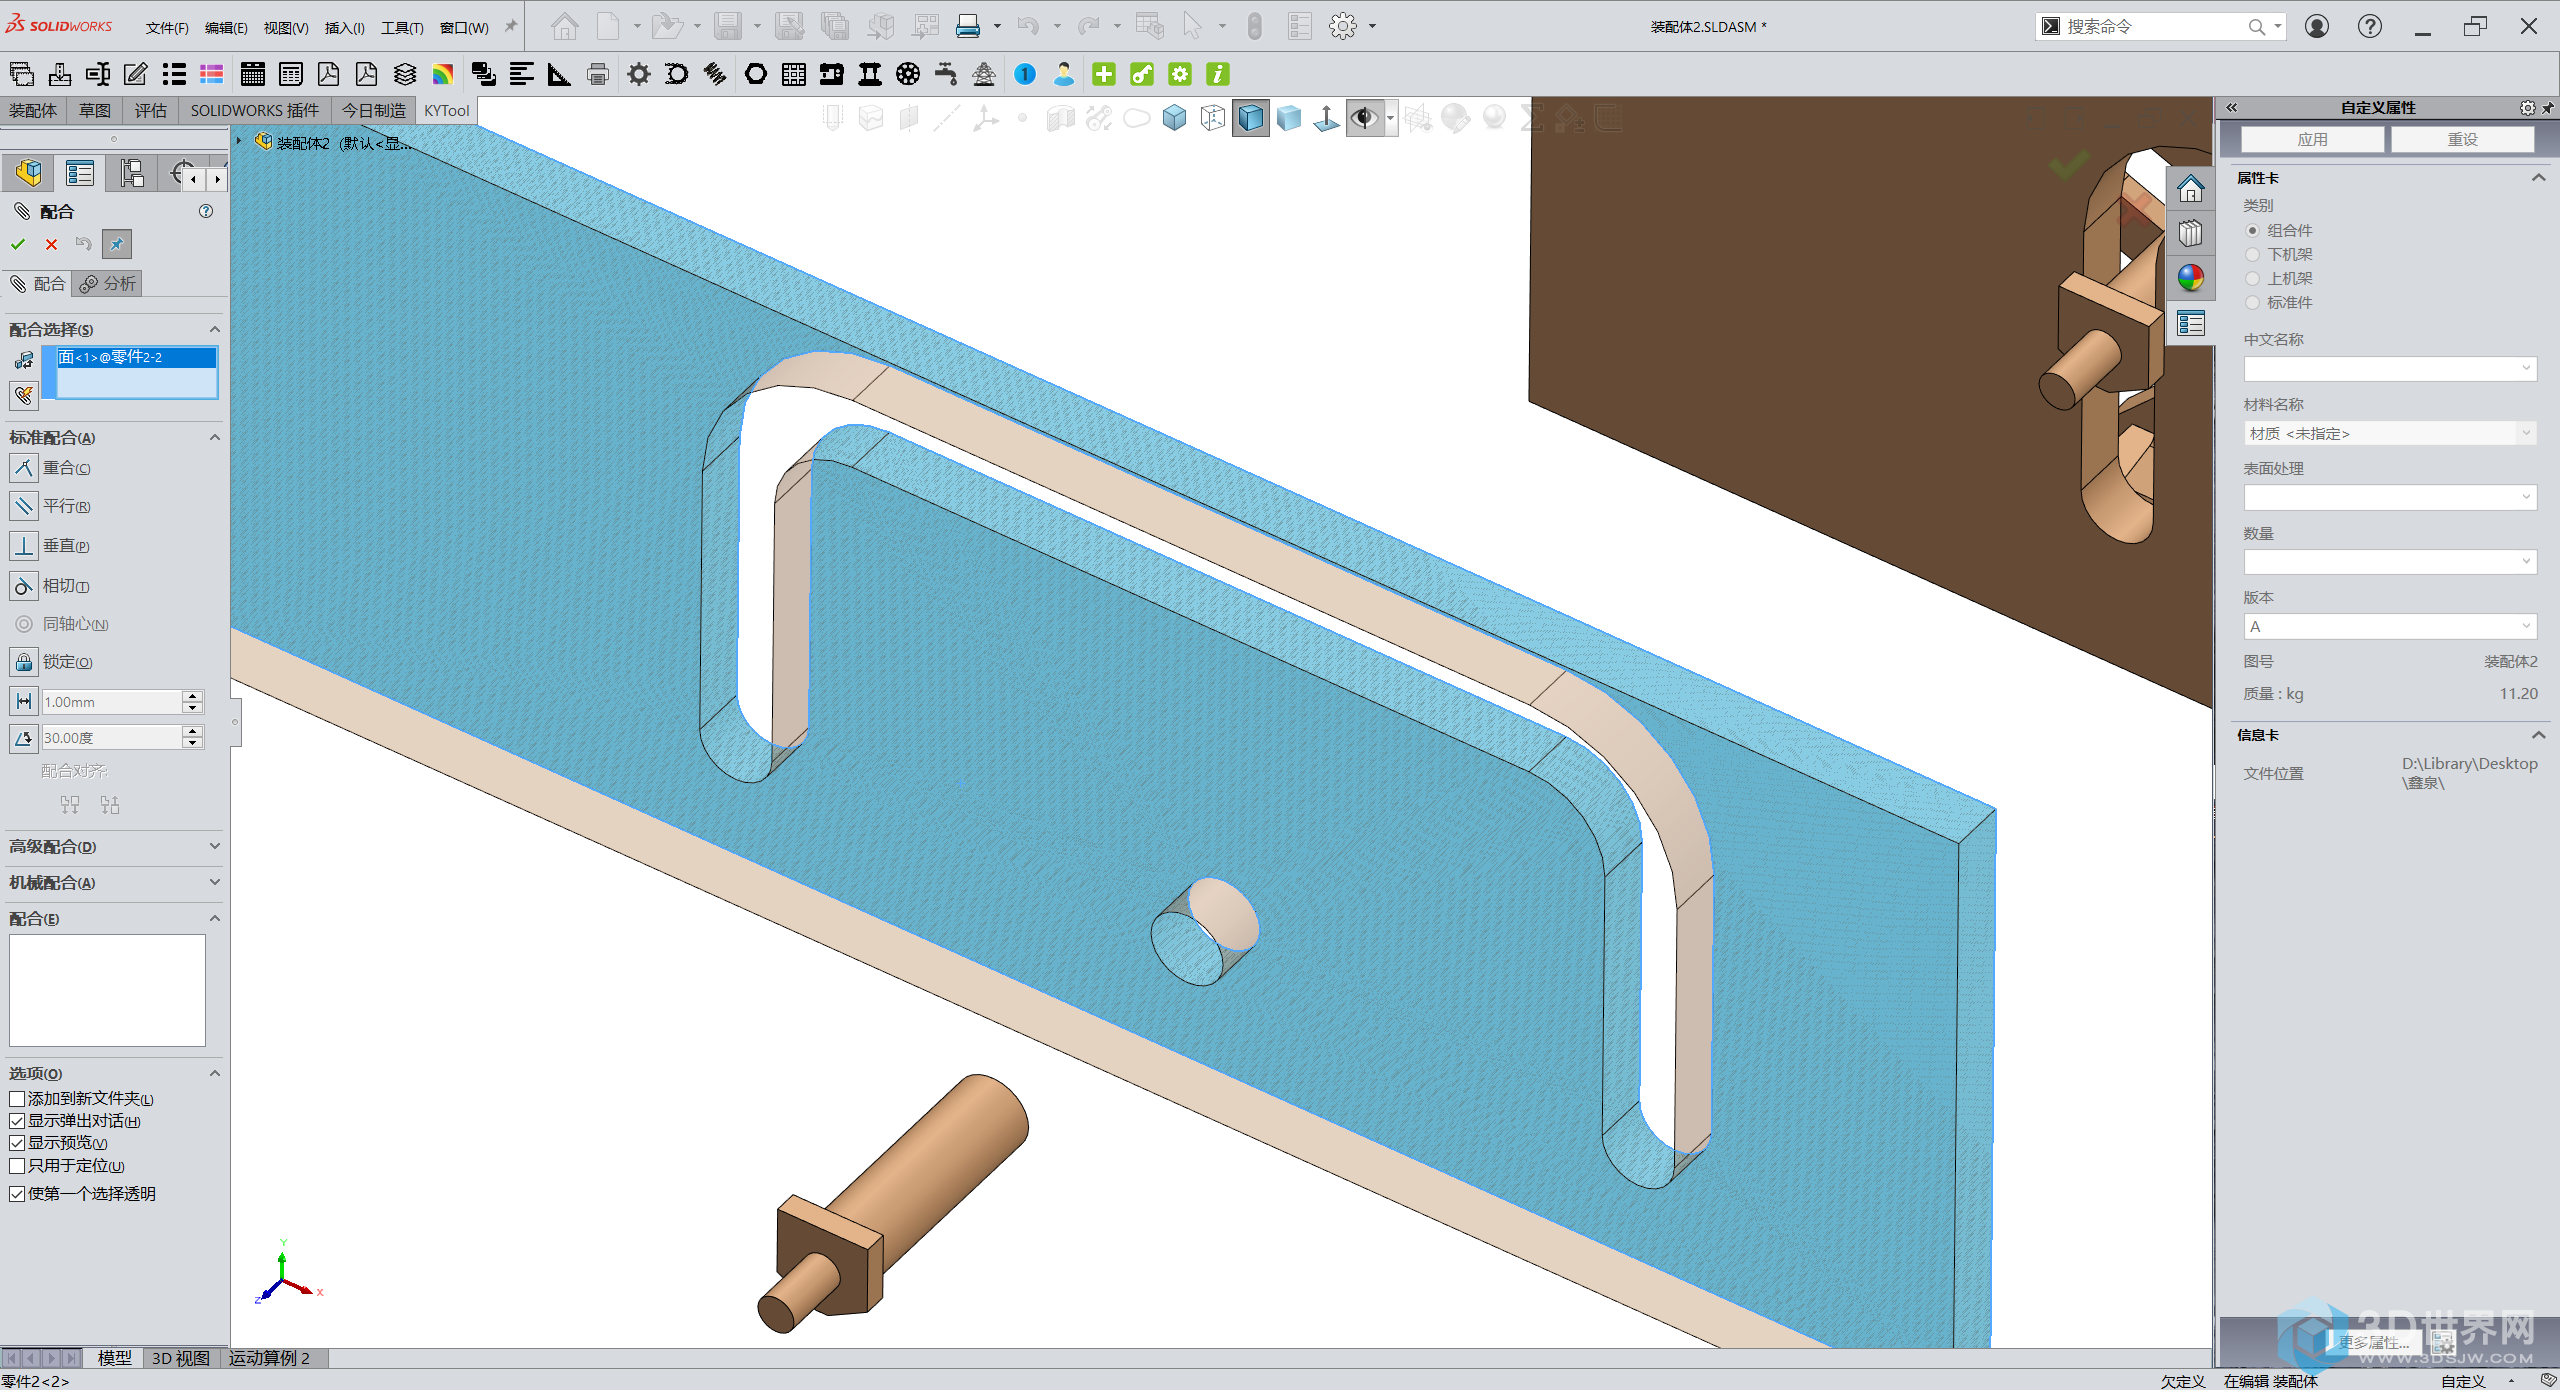Select the 标准件 radio button
This screenshot has width=2560, height=1390.
(x=2253, y=302)
